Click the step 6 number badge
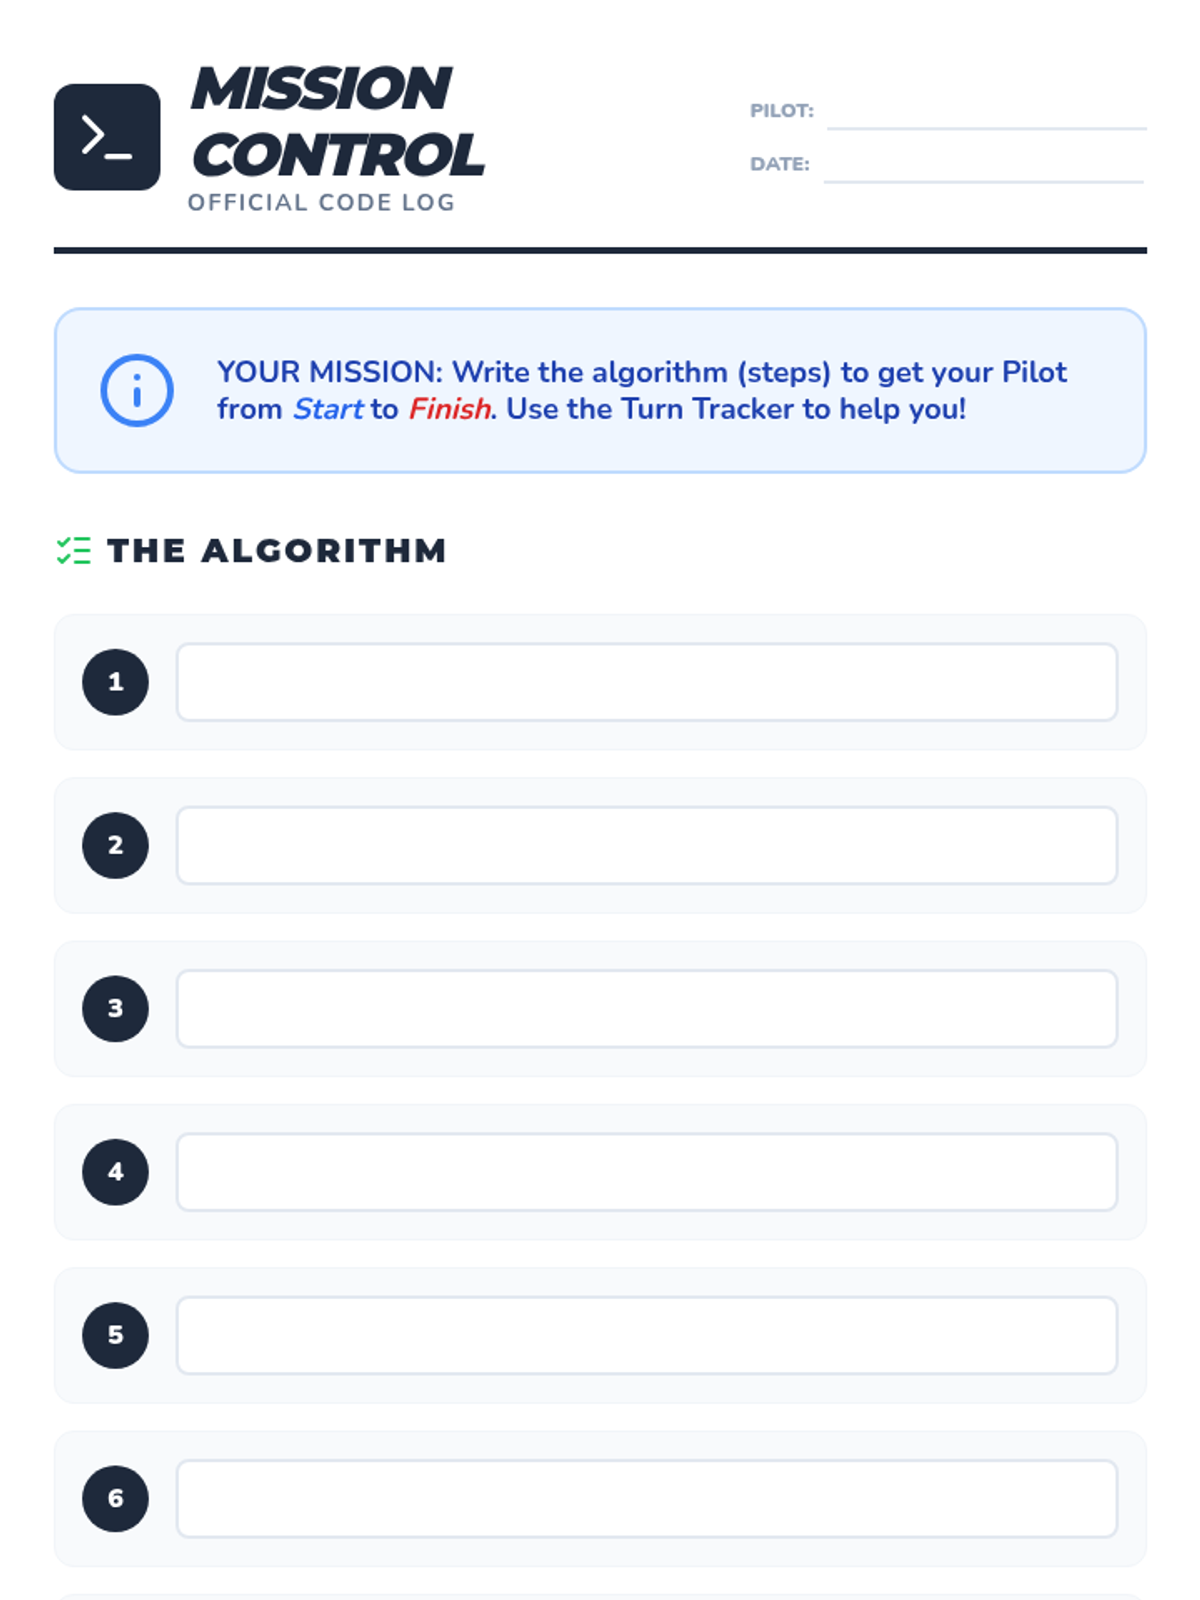 116,1498
